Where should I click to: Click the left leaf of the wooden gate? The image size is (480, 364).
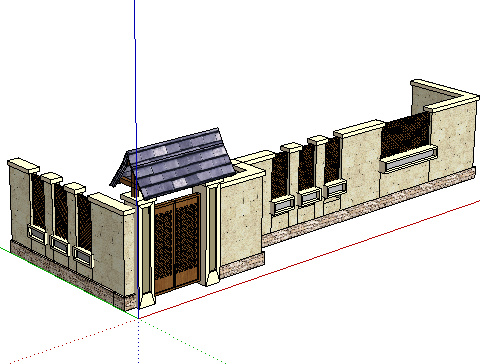point(164,247)
